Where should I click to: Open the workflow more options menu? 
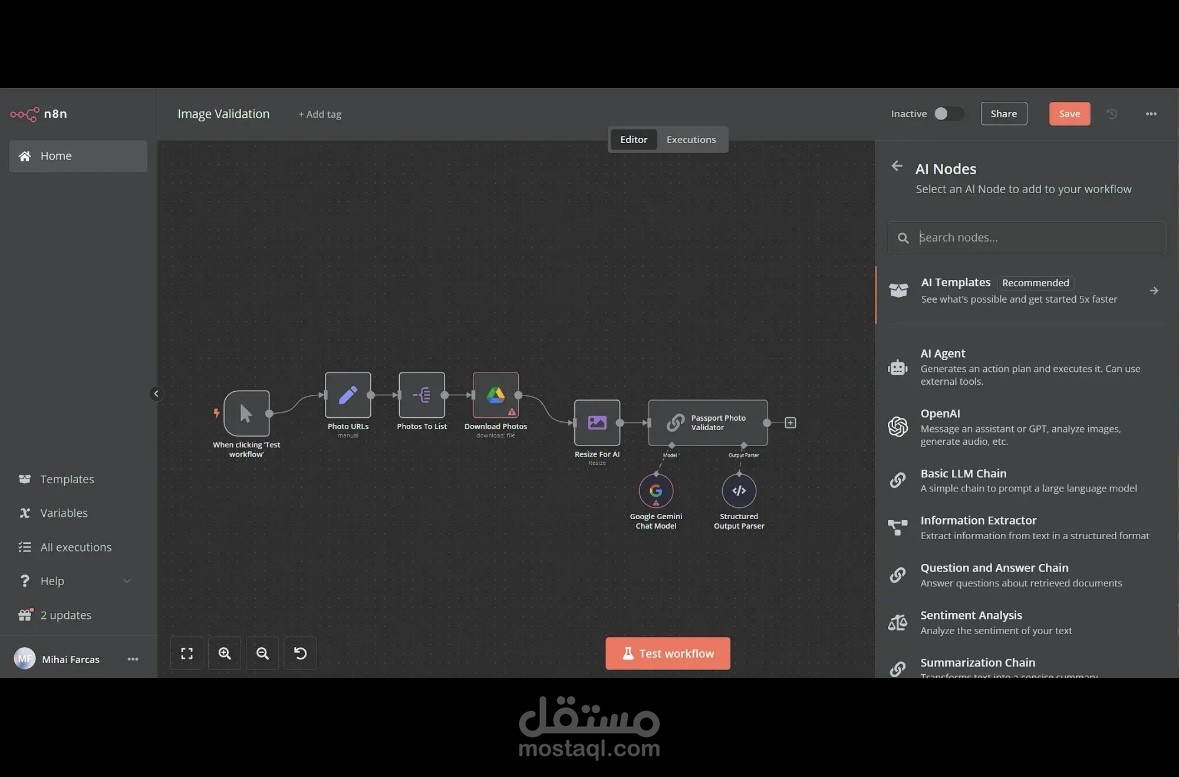click(x=1151, y=114)
